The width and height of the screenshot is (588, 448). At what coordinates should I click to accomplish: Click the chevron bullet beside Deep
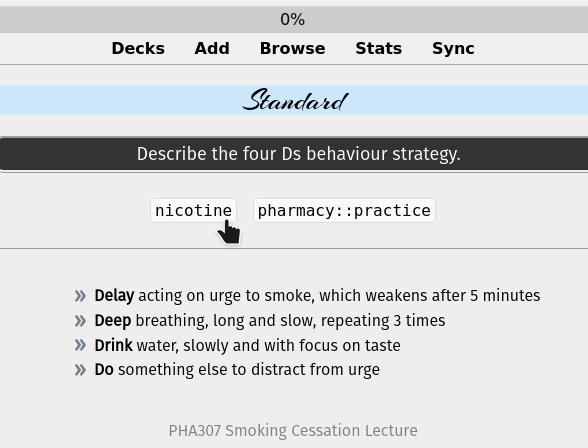pos(80,321)
